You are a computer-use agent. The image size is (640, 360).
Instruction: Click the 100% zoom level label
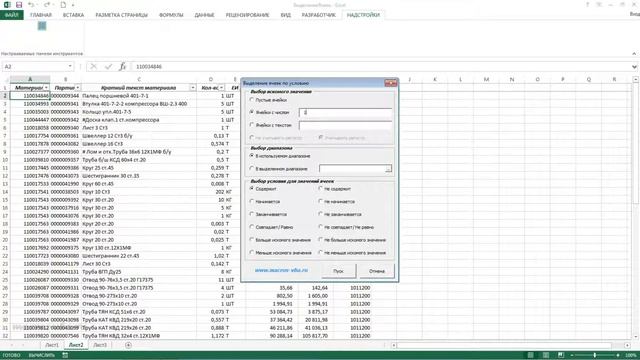630,355
